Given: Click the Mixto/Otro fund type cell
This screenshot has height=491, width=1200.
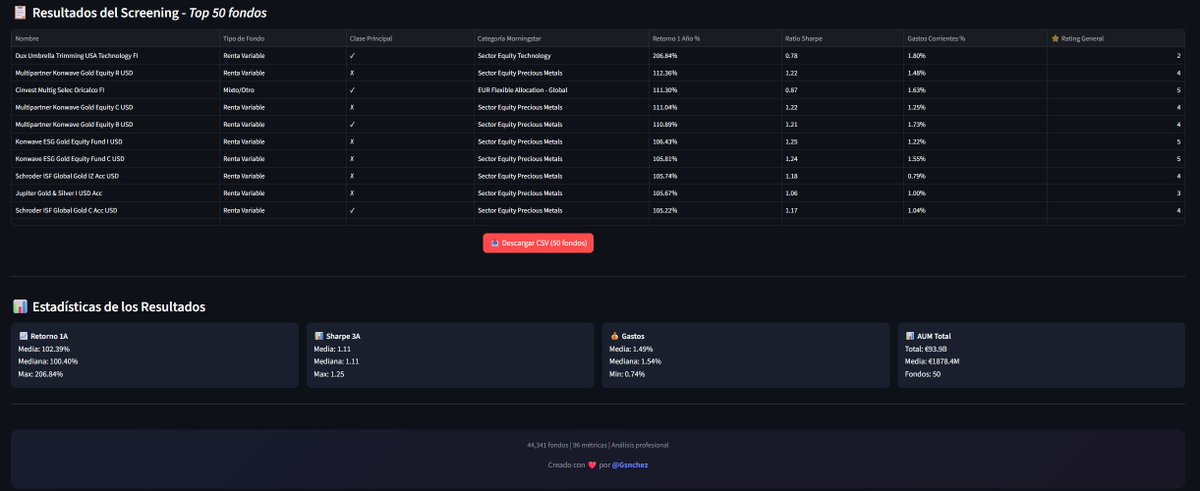Looking at the screenshot, I should click(x=282, y=90).
